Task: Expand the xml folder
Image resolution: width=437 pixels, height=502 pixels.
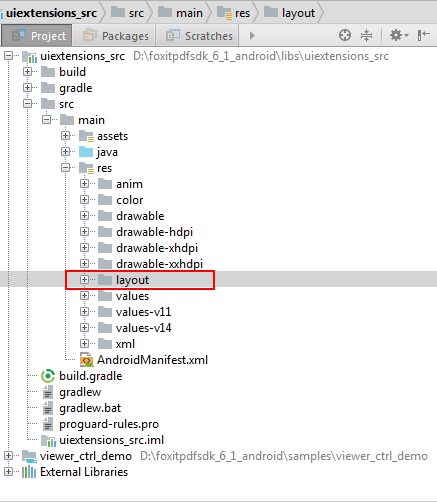Action: (85, 344)
